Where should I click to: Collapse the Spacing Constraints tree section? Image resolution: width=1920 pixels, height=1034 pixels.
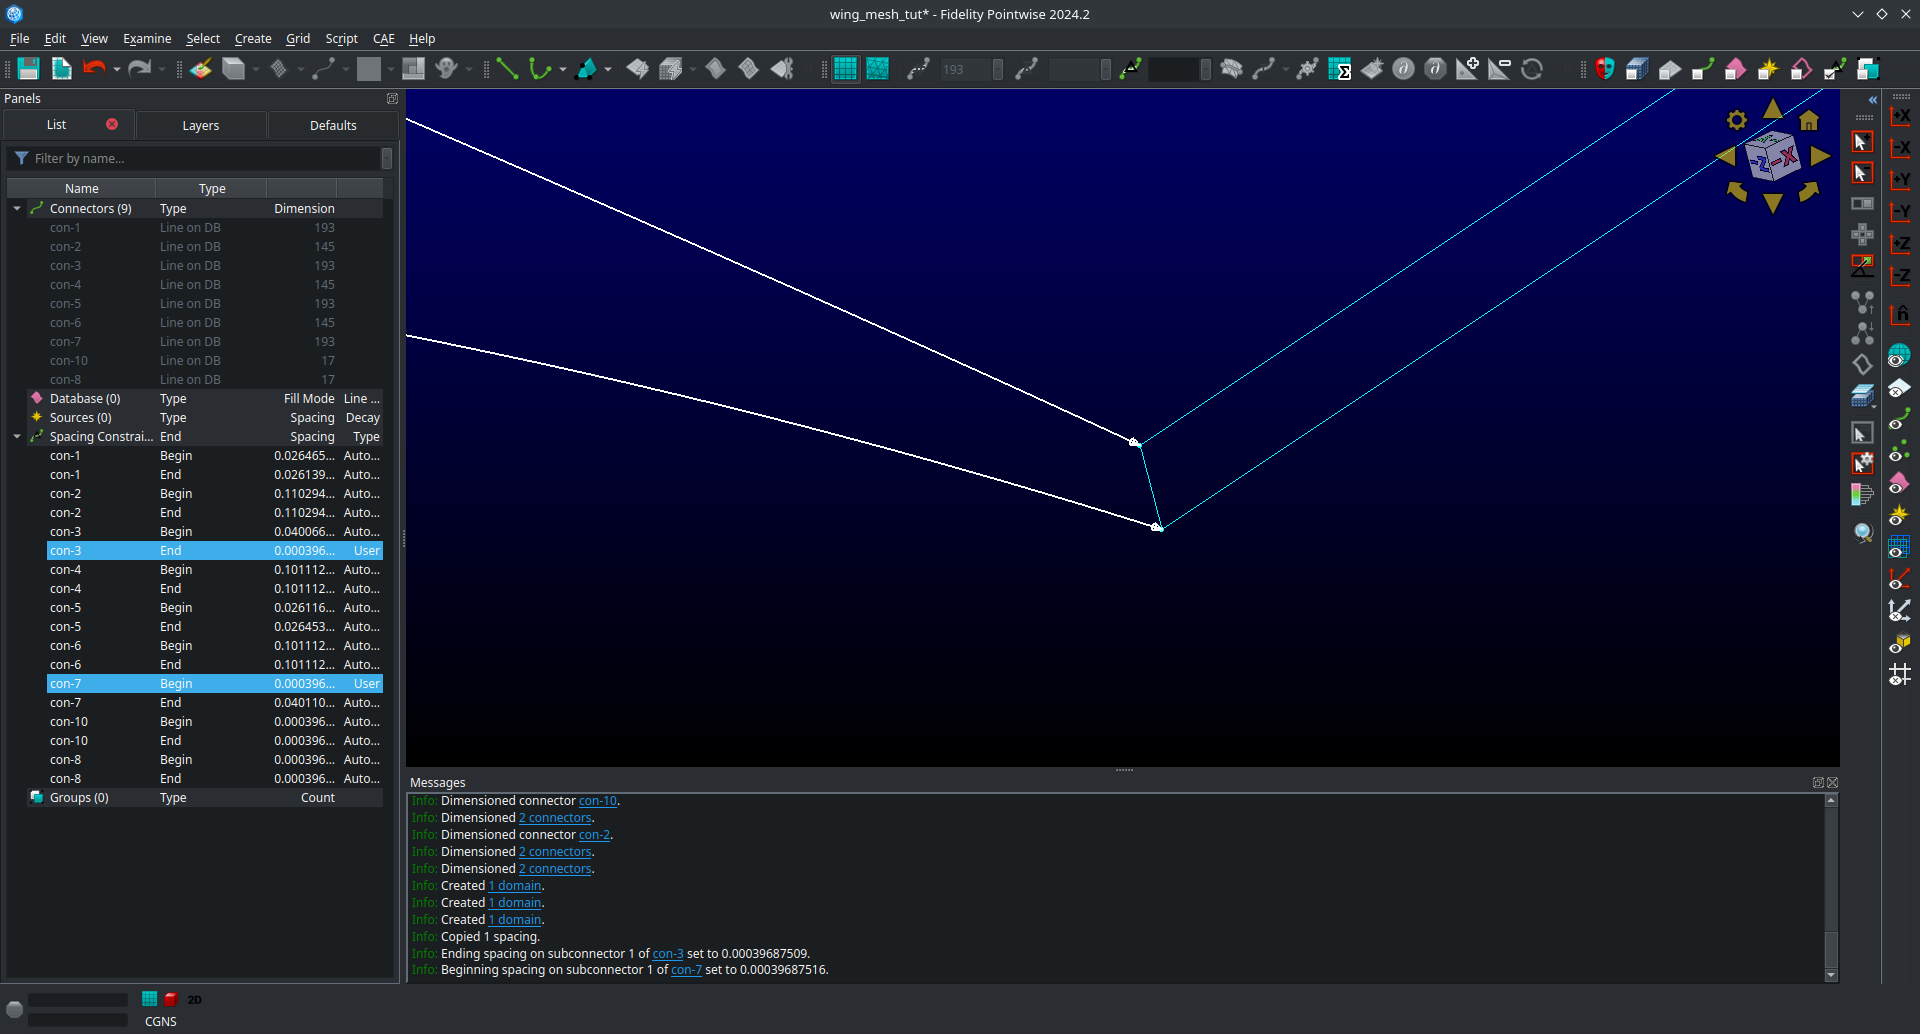coord(16,436)
